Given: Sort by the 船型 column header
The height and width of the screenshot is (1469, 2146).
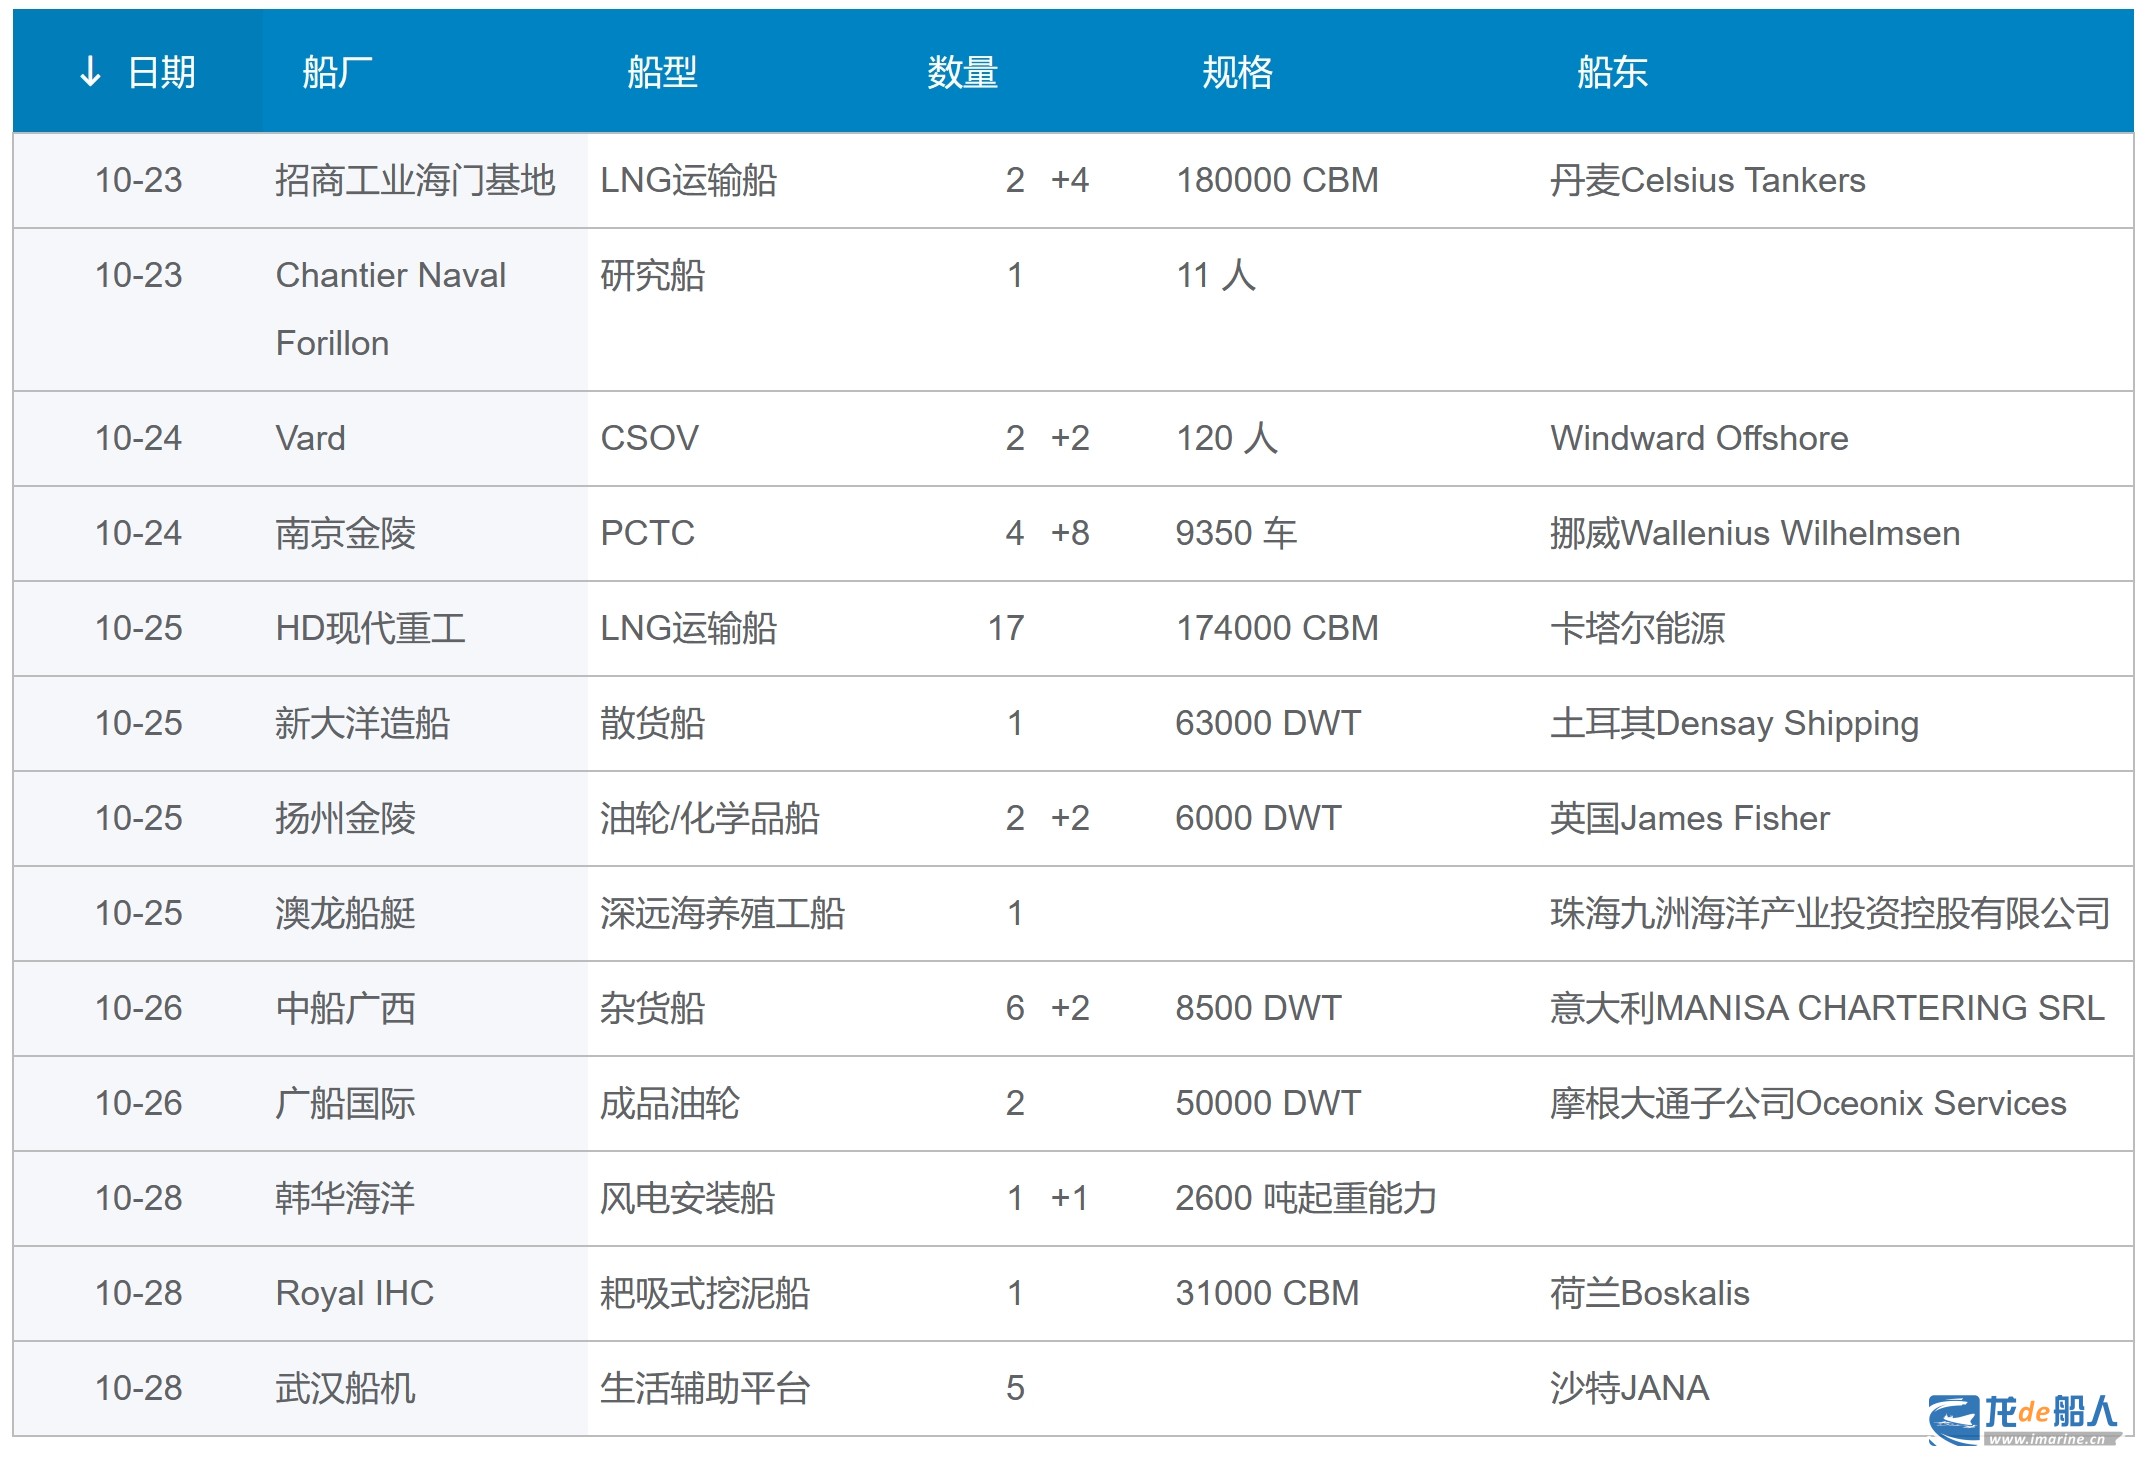Looking at the screenshot, I should click(662, 72).
